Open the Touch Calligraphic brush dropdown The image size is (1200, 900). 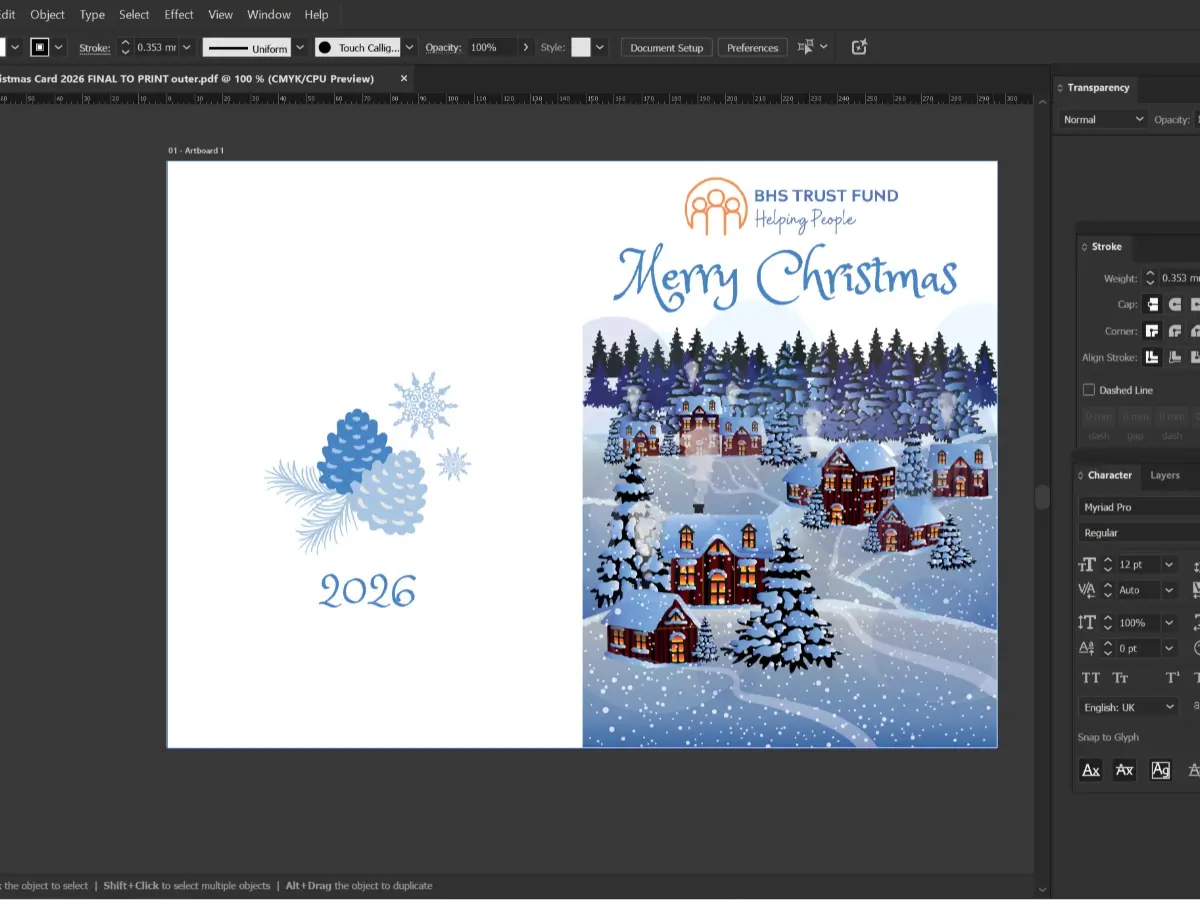coord(409,47)
